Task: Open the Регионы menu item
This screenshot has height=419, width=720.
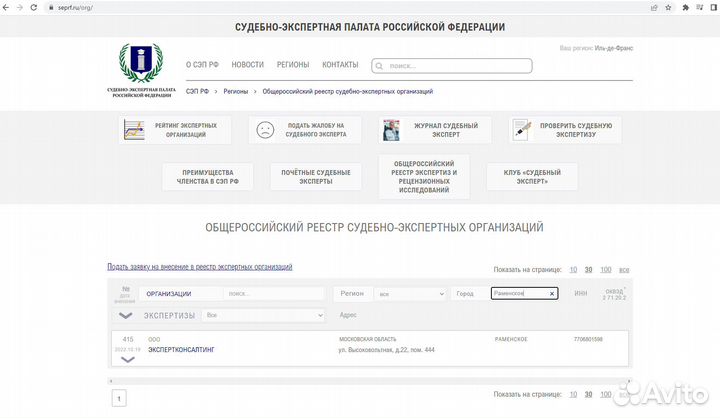Action: (x=293, y=65)
